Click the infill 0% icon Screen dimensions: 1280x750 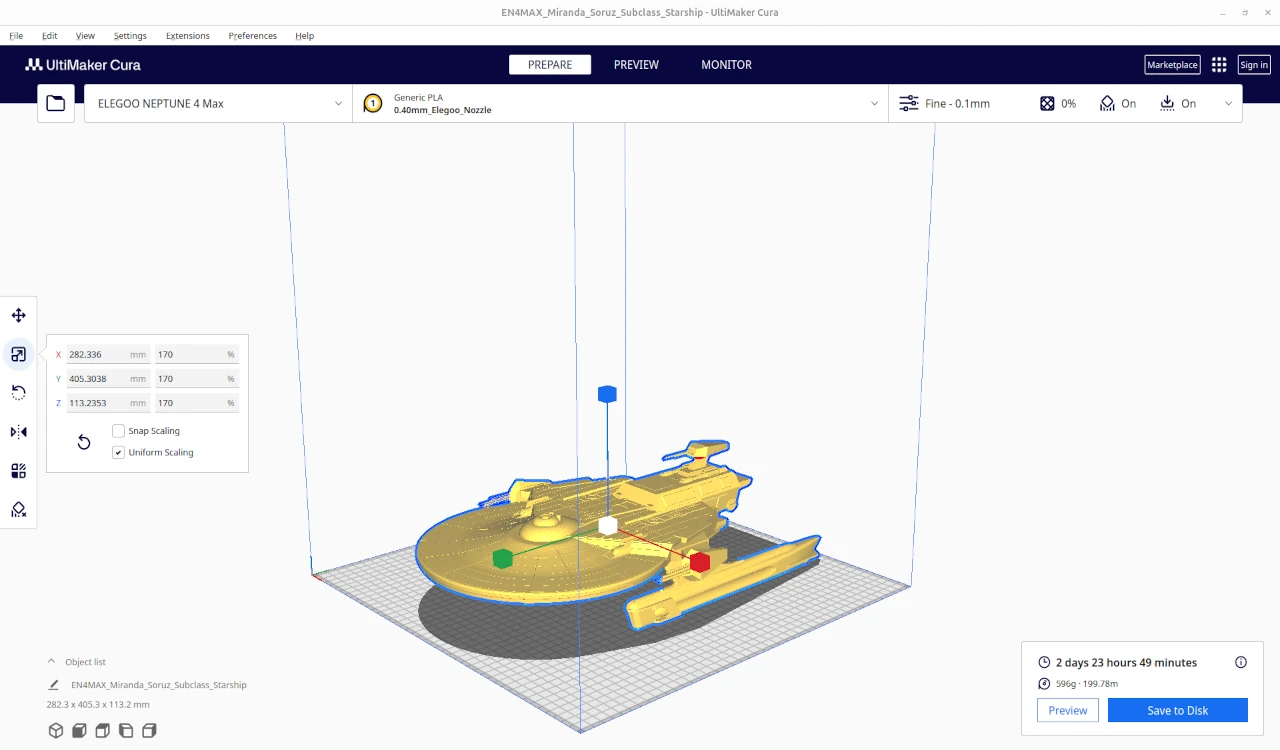pos(1047,103)
